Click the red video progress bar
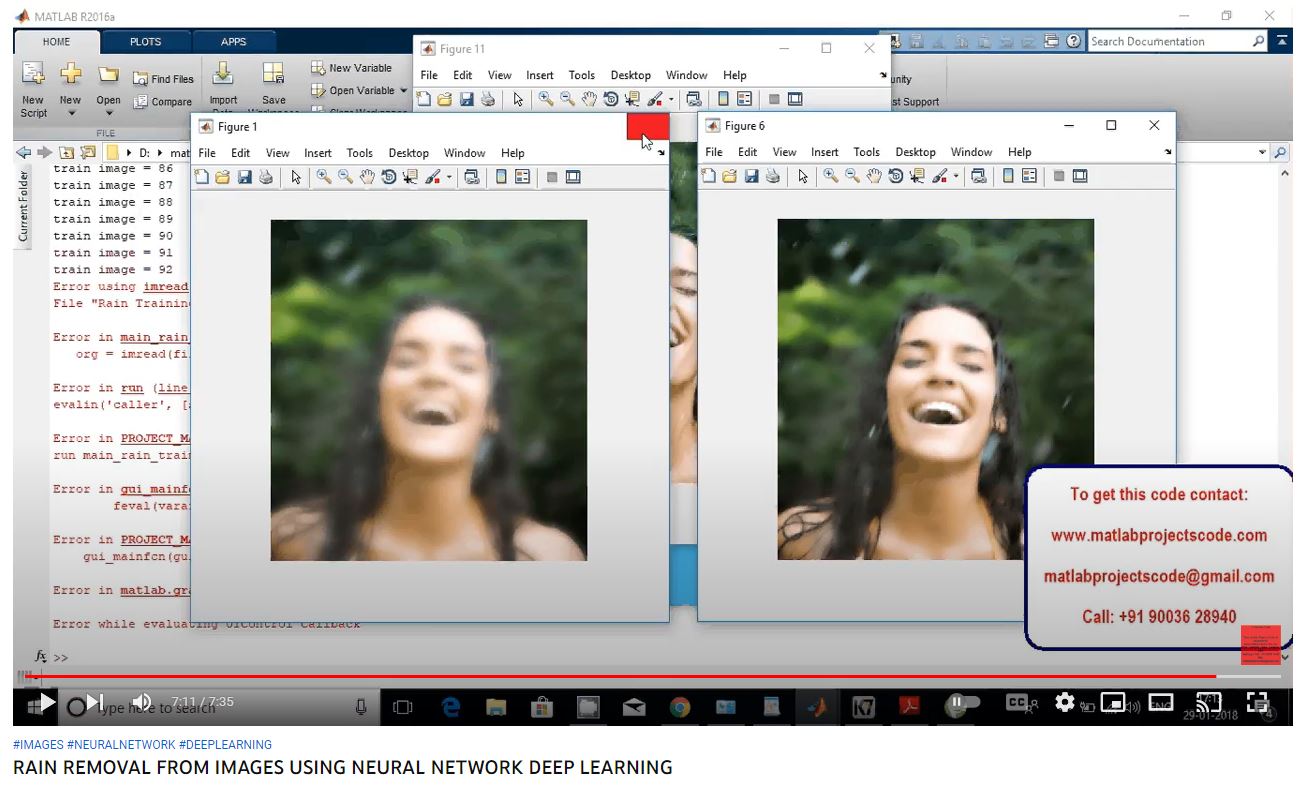 tap(600, 677)
